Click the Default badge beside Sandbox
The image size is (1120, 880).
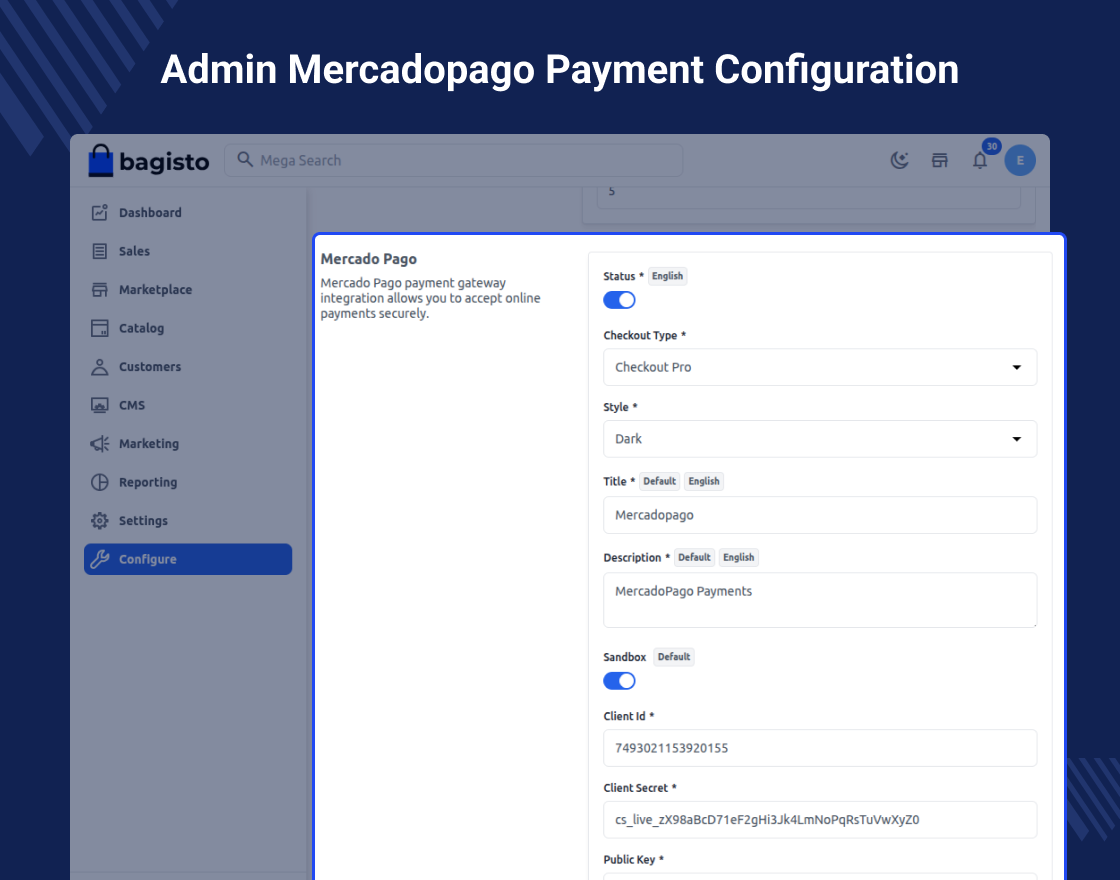coord(674,656)
